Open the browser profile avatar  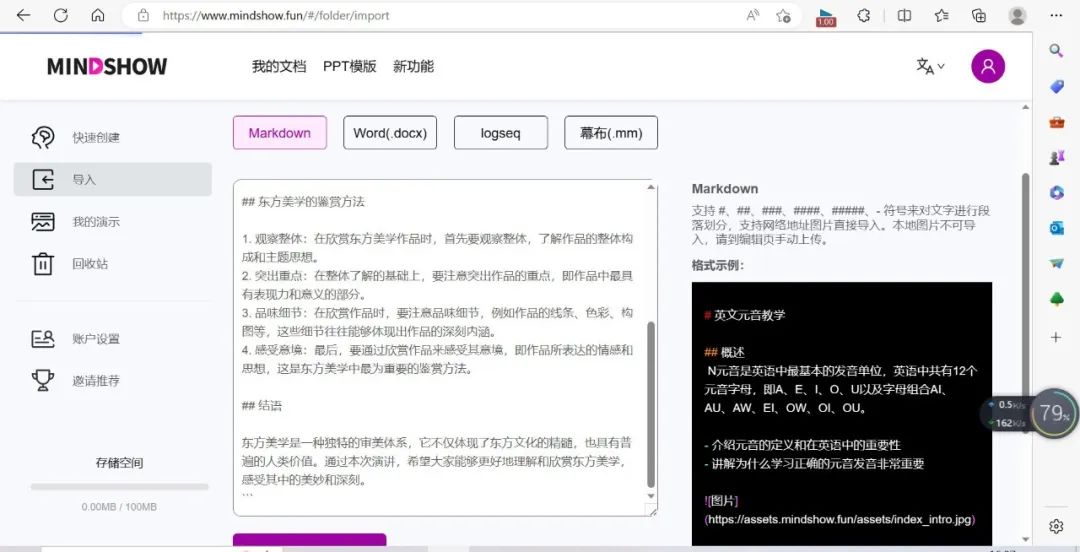tap(1017, 15)
